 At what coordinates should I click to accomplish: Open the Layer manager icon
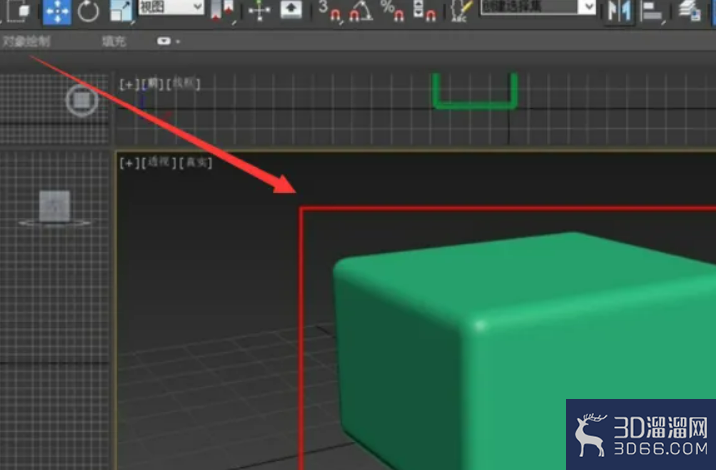(x=690, y=11)
